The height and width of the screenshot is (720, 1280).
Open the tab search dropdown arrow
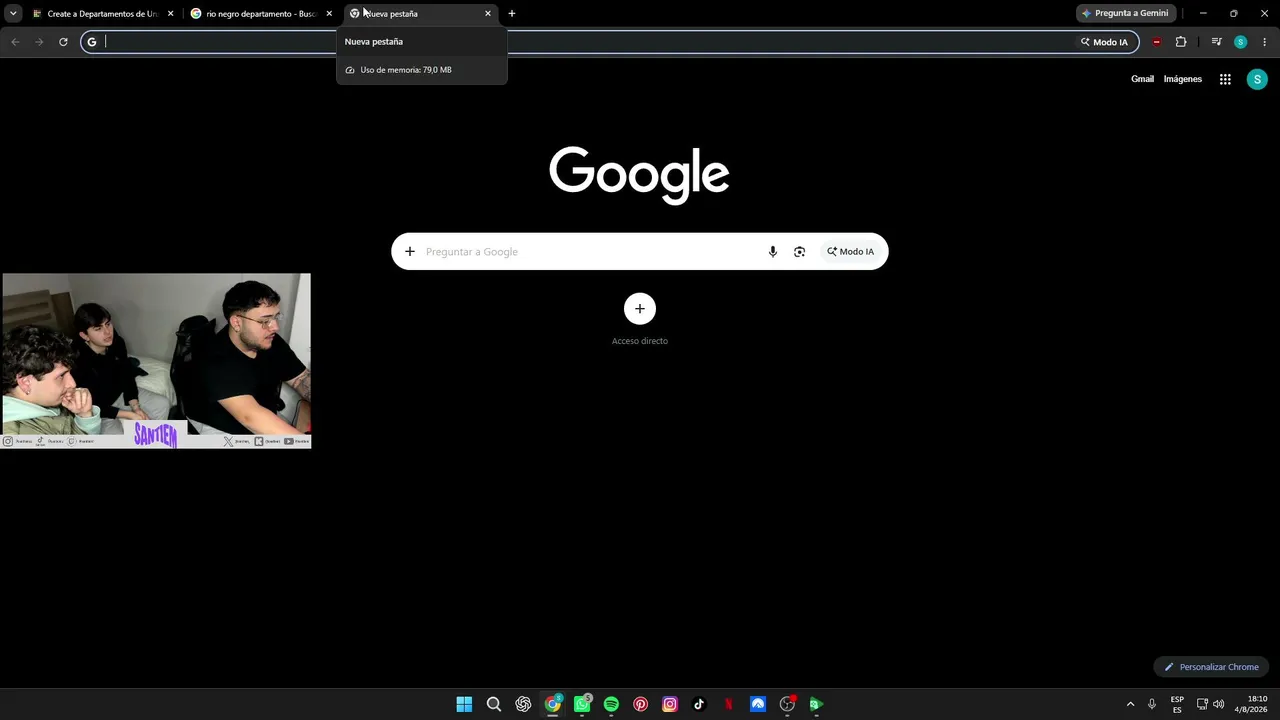point(13,13)
